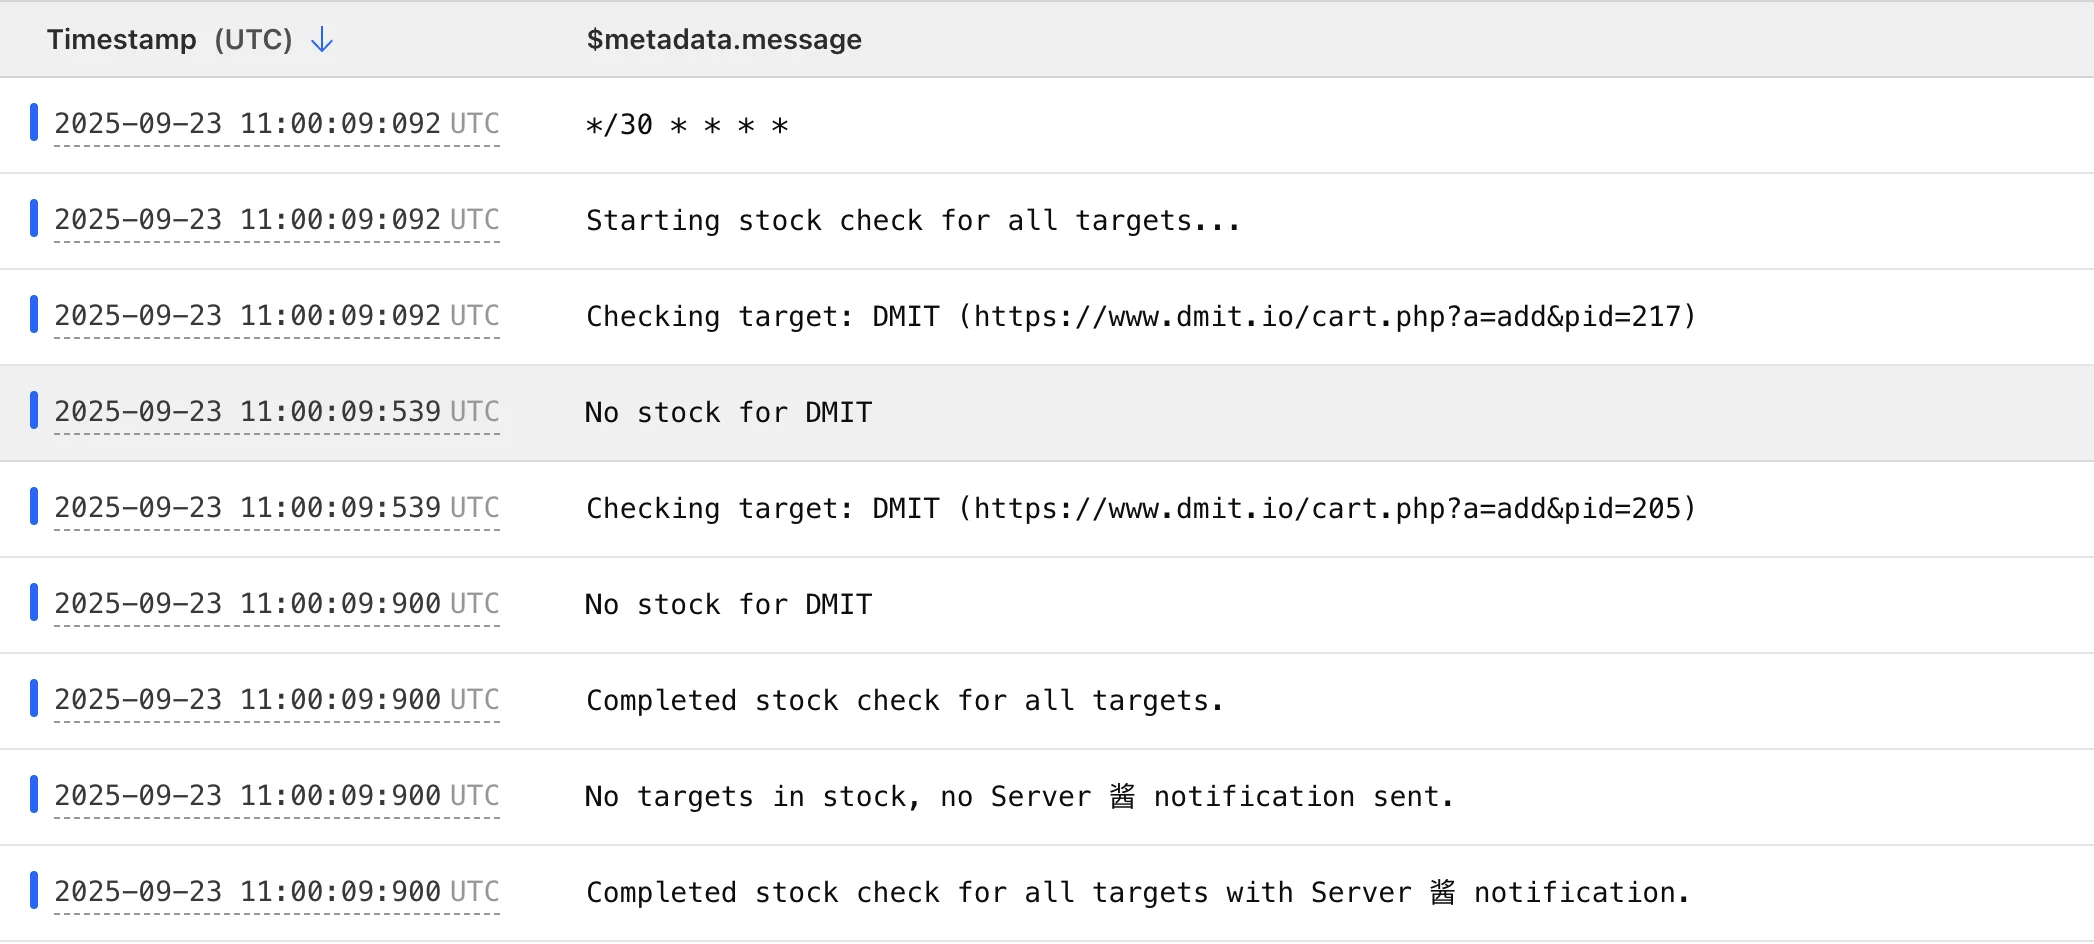Open the highlighted 'No stock for DMIT' entry
This screenshot has width=2094, height=944.
[x=728, y=413]
